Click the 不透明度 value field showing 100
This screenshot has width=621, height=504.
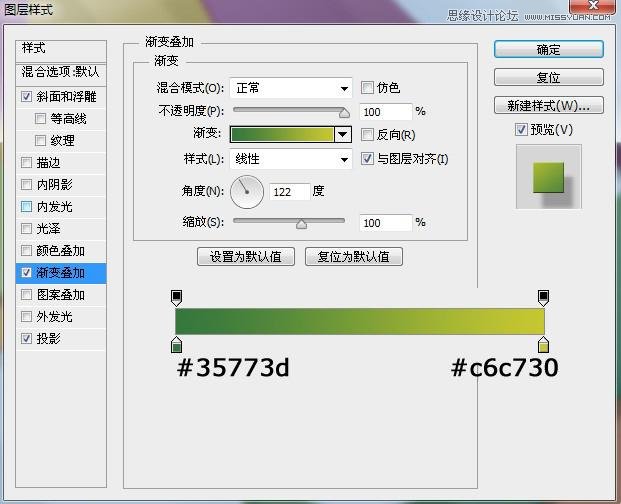coord(385,112)
